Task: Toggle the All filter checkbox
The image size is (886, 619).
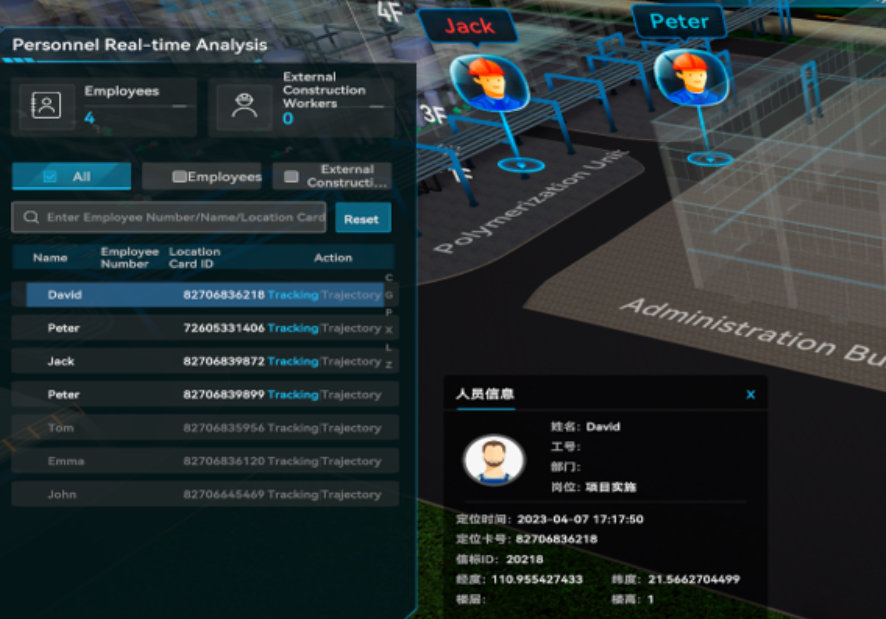Action: tap(50, 177)
